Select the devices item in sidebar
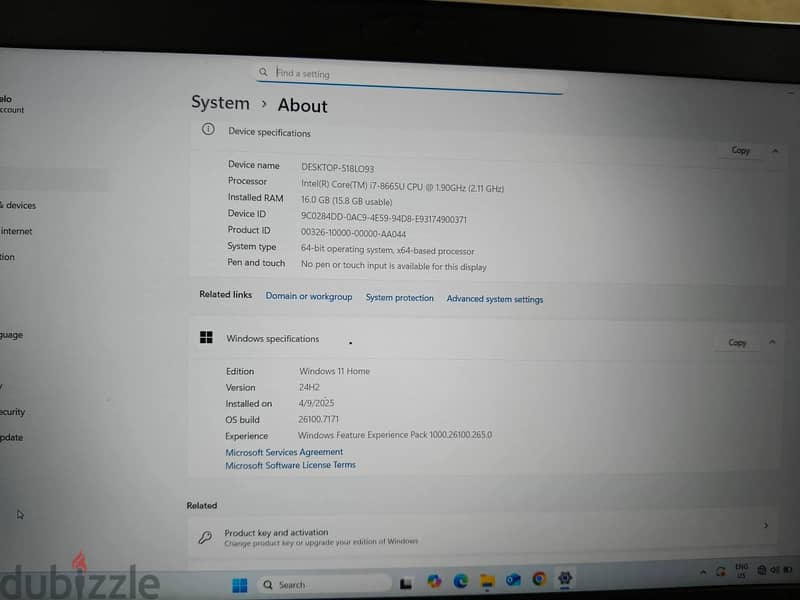800x600 pixels. tap(18, 206)
